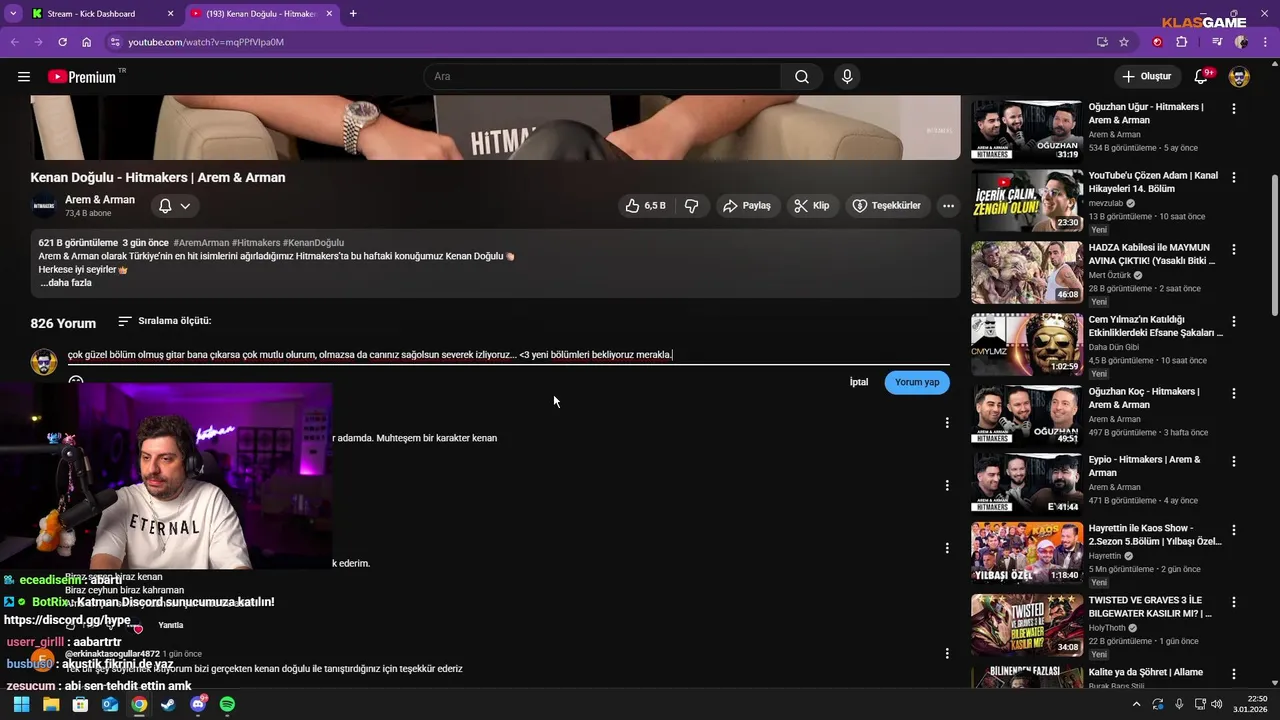The image size is (1280, 720).
Task: Bookmark this page with the star icon
Action: (x=1124, y=42)
